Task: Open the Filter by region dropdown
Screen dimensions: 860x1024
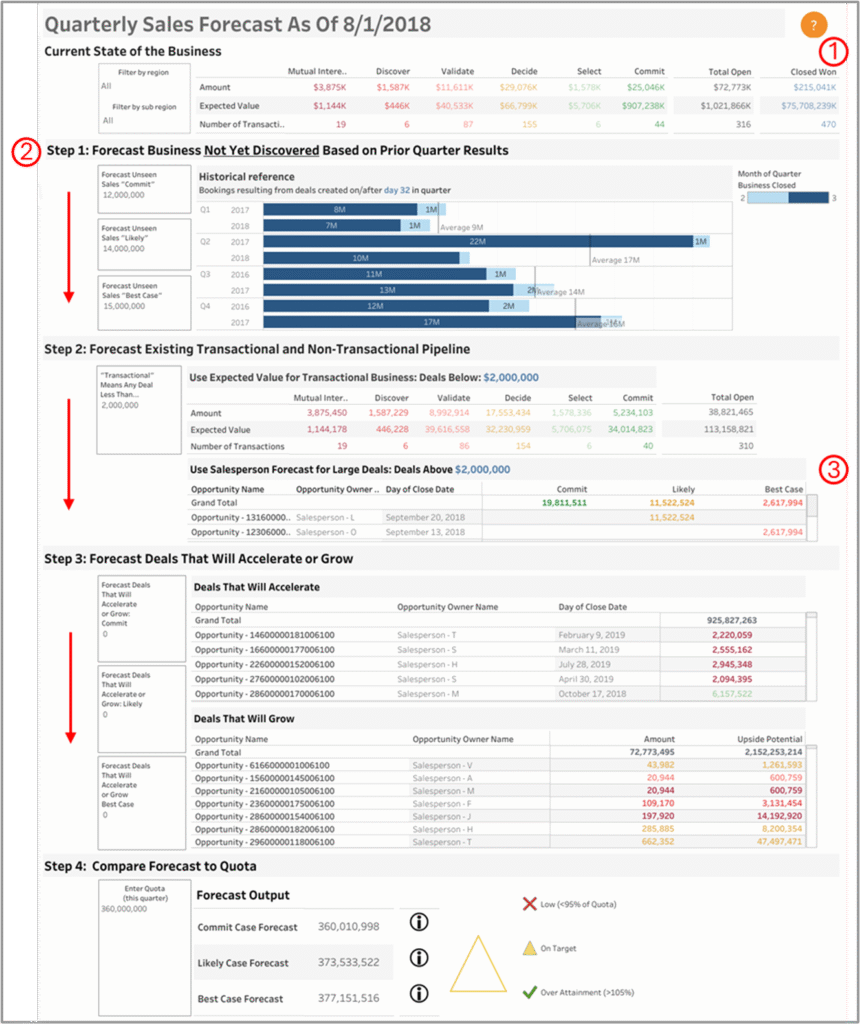Action: click(x=143, y=87)
